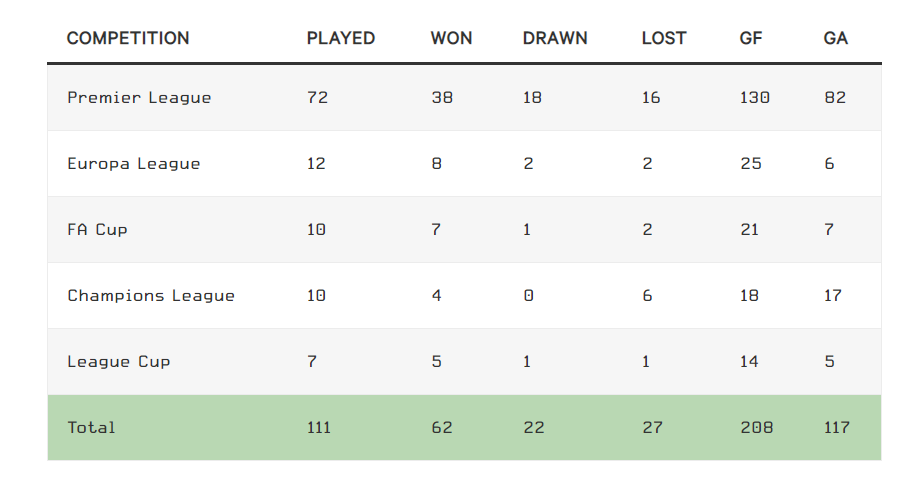
Task: Click the Europa League row label
Action: (x=134, y=164)
